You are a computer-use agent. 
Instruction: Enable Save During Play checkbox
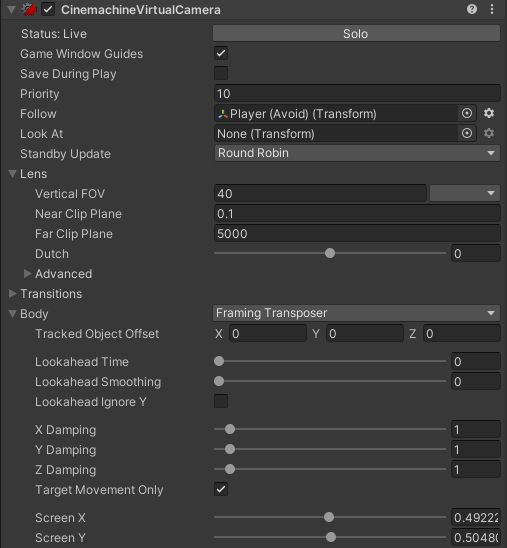(221, 73)
